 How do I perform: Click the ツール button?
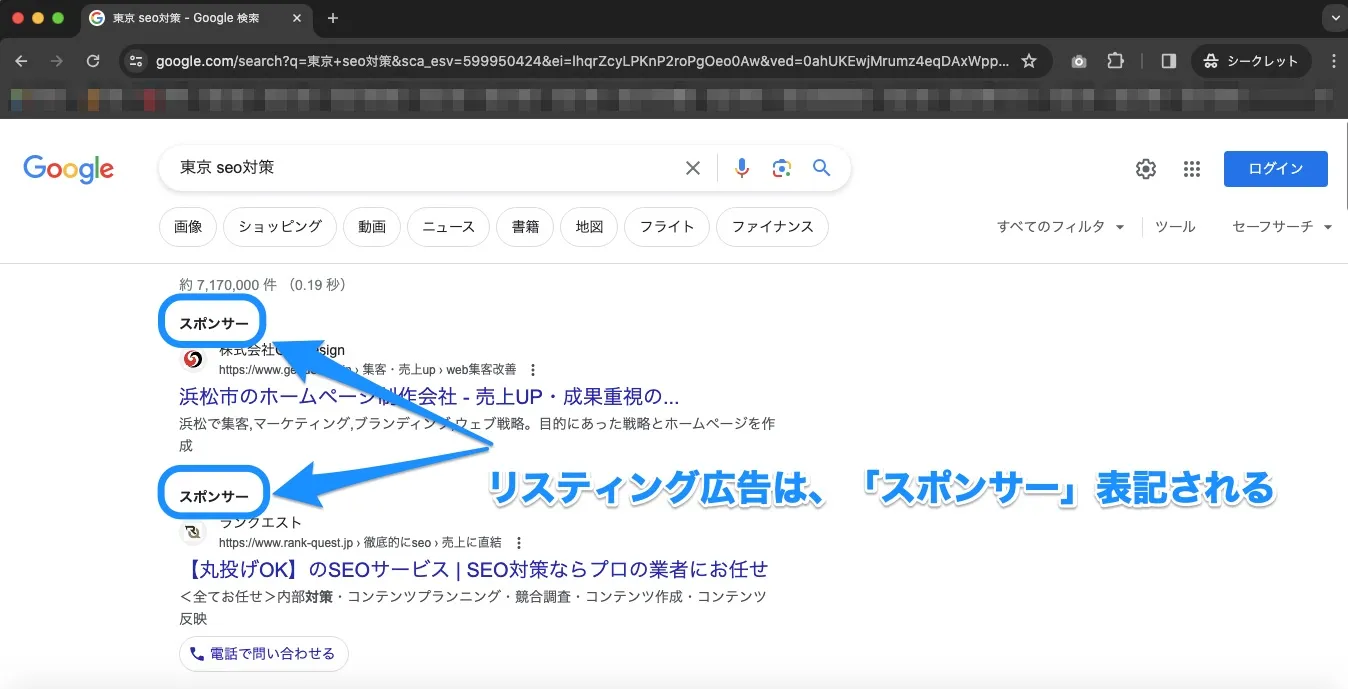point(1175,227)
